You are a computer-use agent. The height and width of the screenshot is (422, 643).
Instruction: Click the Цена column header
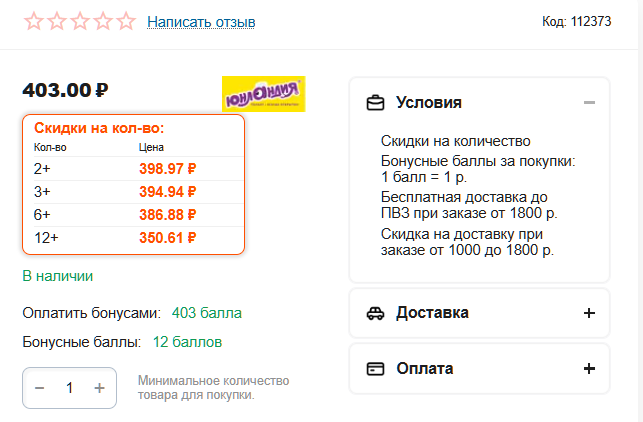[x=151, y=147]
